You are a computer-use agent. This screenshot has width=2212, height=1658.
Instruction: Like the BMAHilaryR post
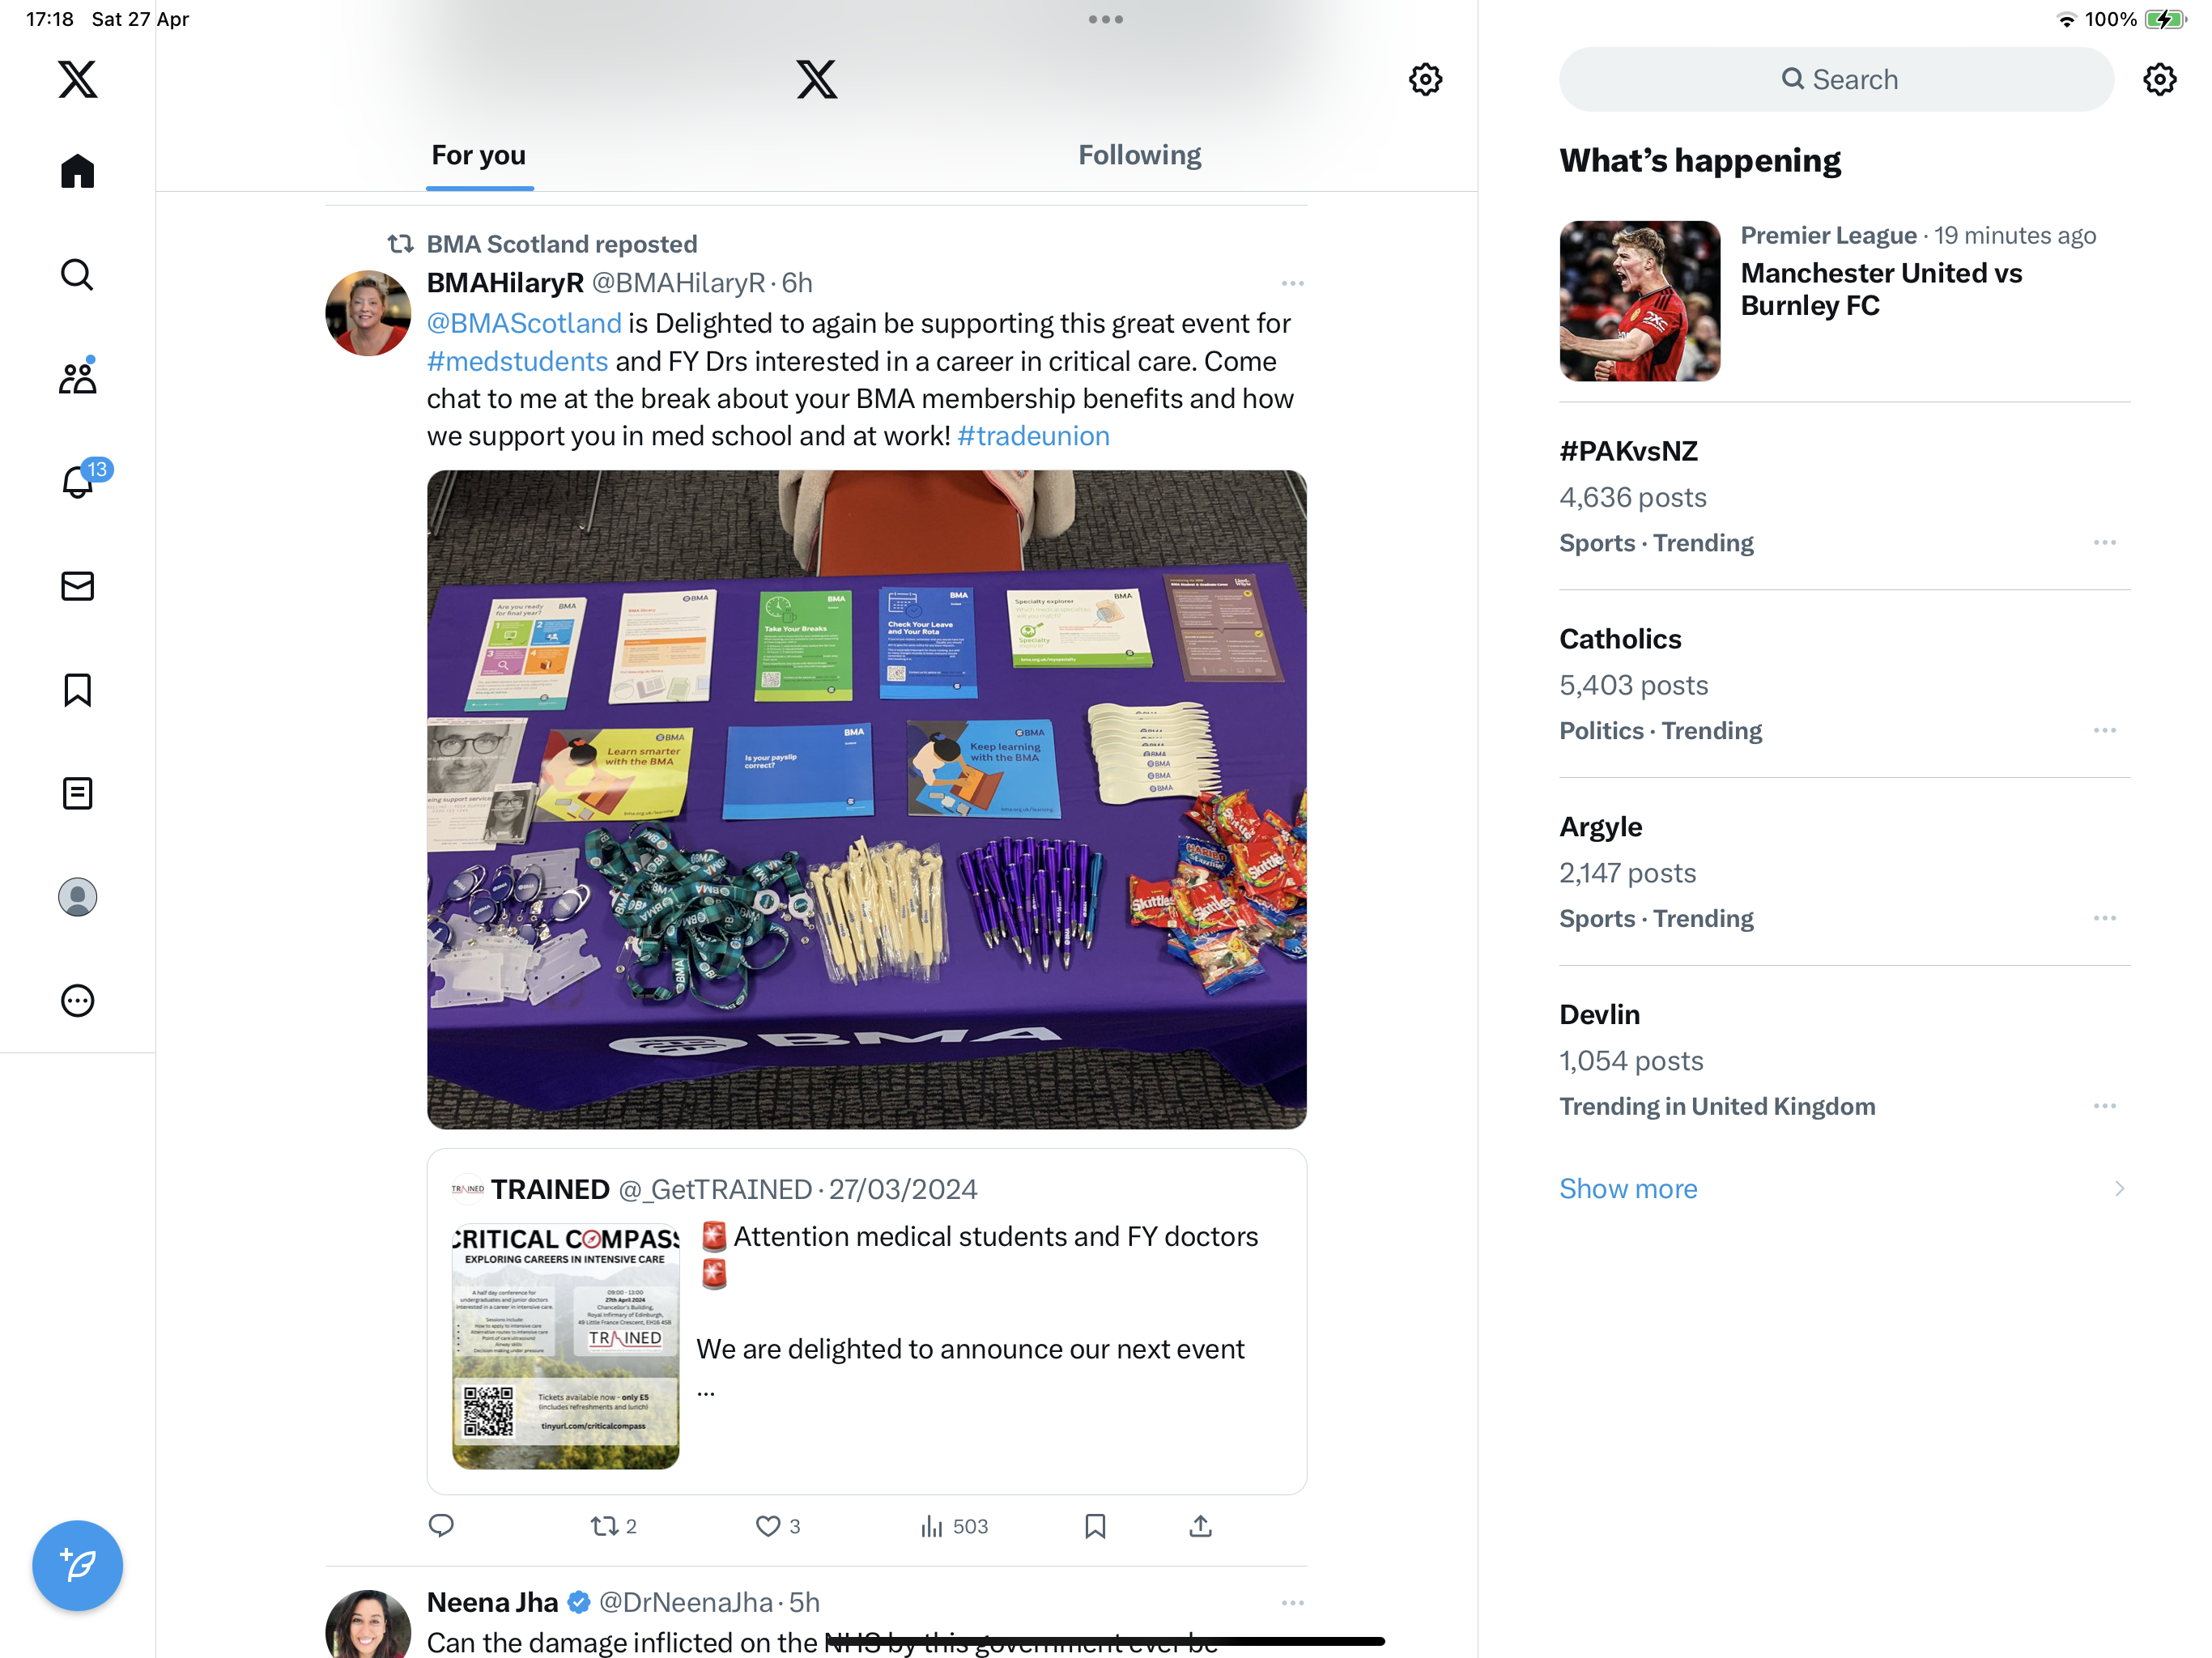[777, 1526]
